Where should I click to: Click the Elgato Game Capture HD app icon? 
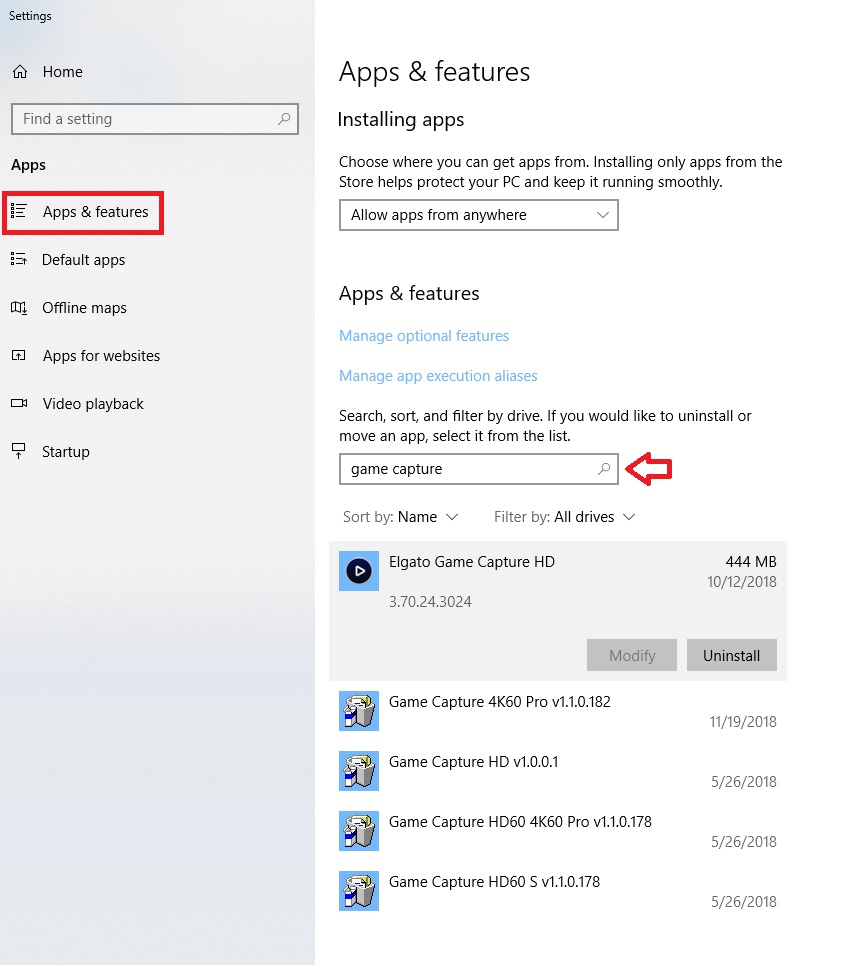(x=358, y=571)
